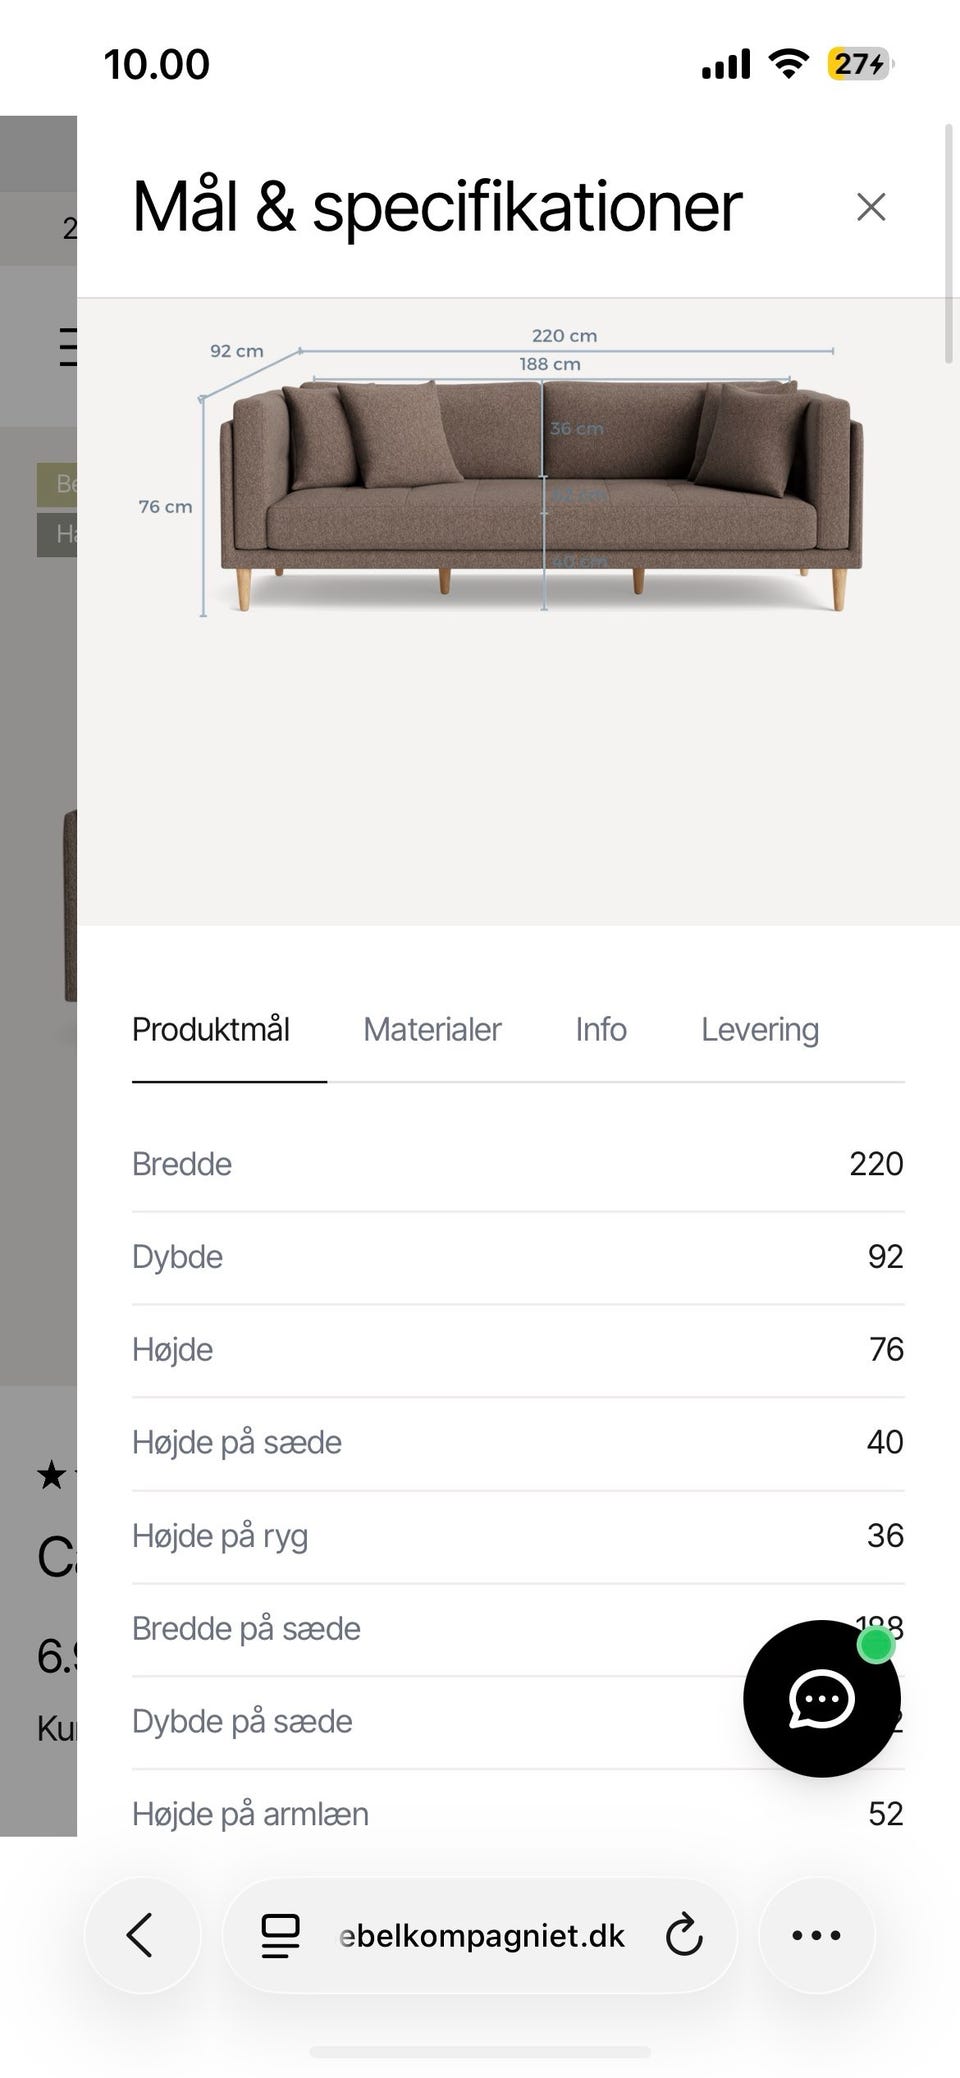Tap the browser back arrow
Image resolution: width=960 pixels, height=2078 pixels.
(141, 1935)
